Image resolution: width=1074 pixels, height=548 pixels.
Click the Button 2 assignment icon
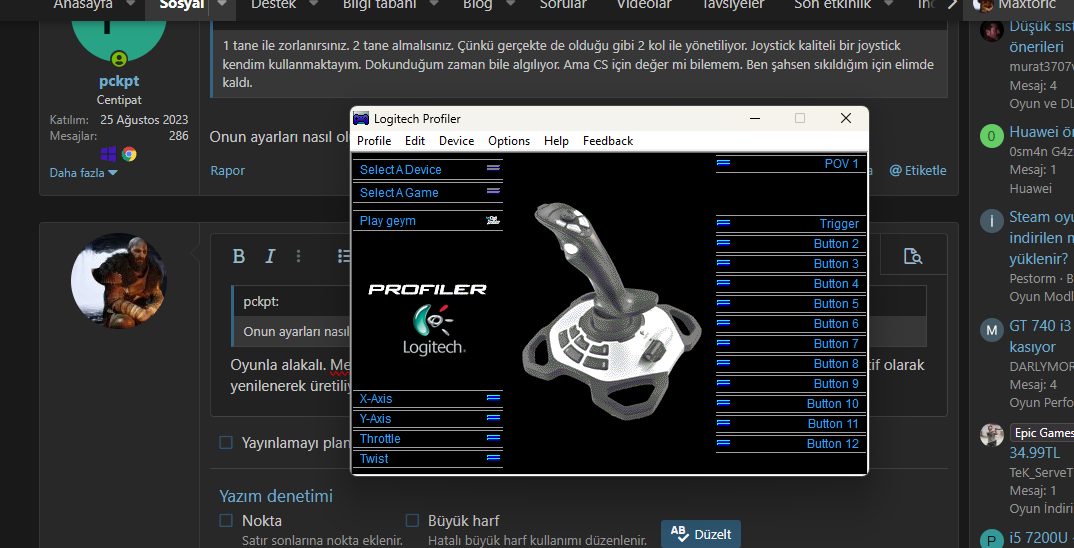723,242
